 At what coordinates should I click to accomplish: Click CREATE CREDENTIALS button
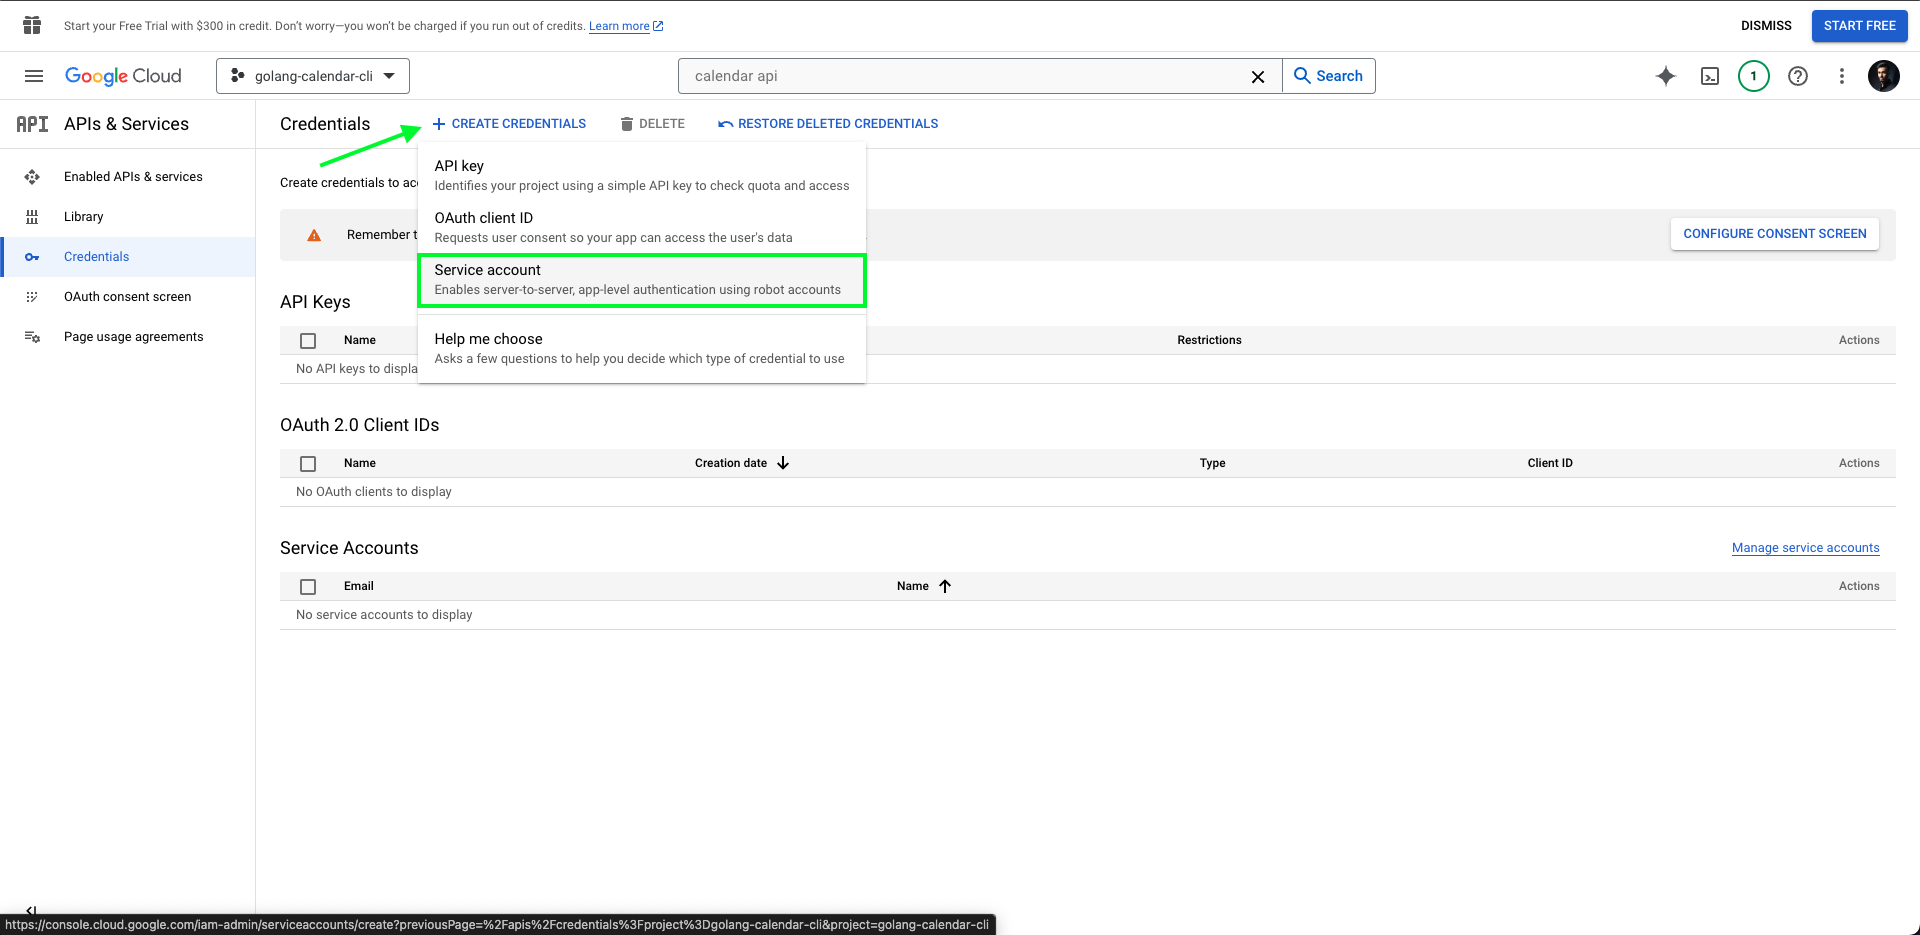point(509,124)
